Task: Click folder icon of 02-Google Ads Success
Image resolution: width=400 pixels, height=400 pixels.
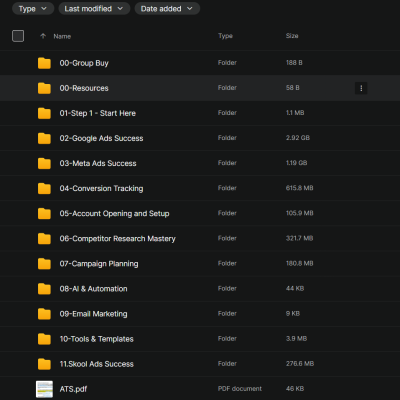Action: 44,138
